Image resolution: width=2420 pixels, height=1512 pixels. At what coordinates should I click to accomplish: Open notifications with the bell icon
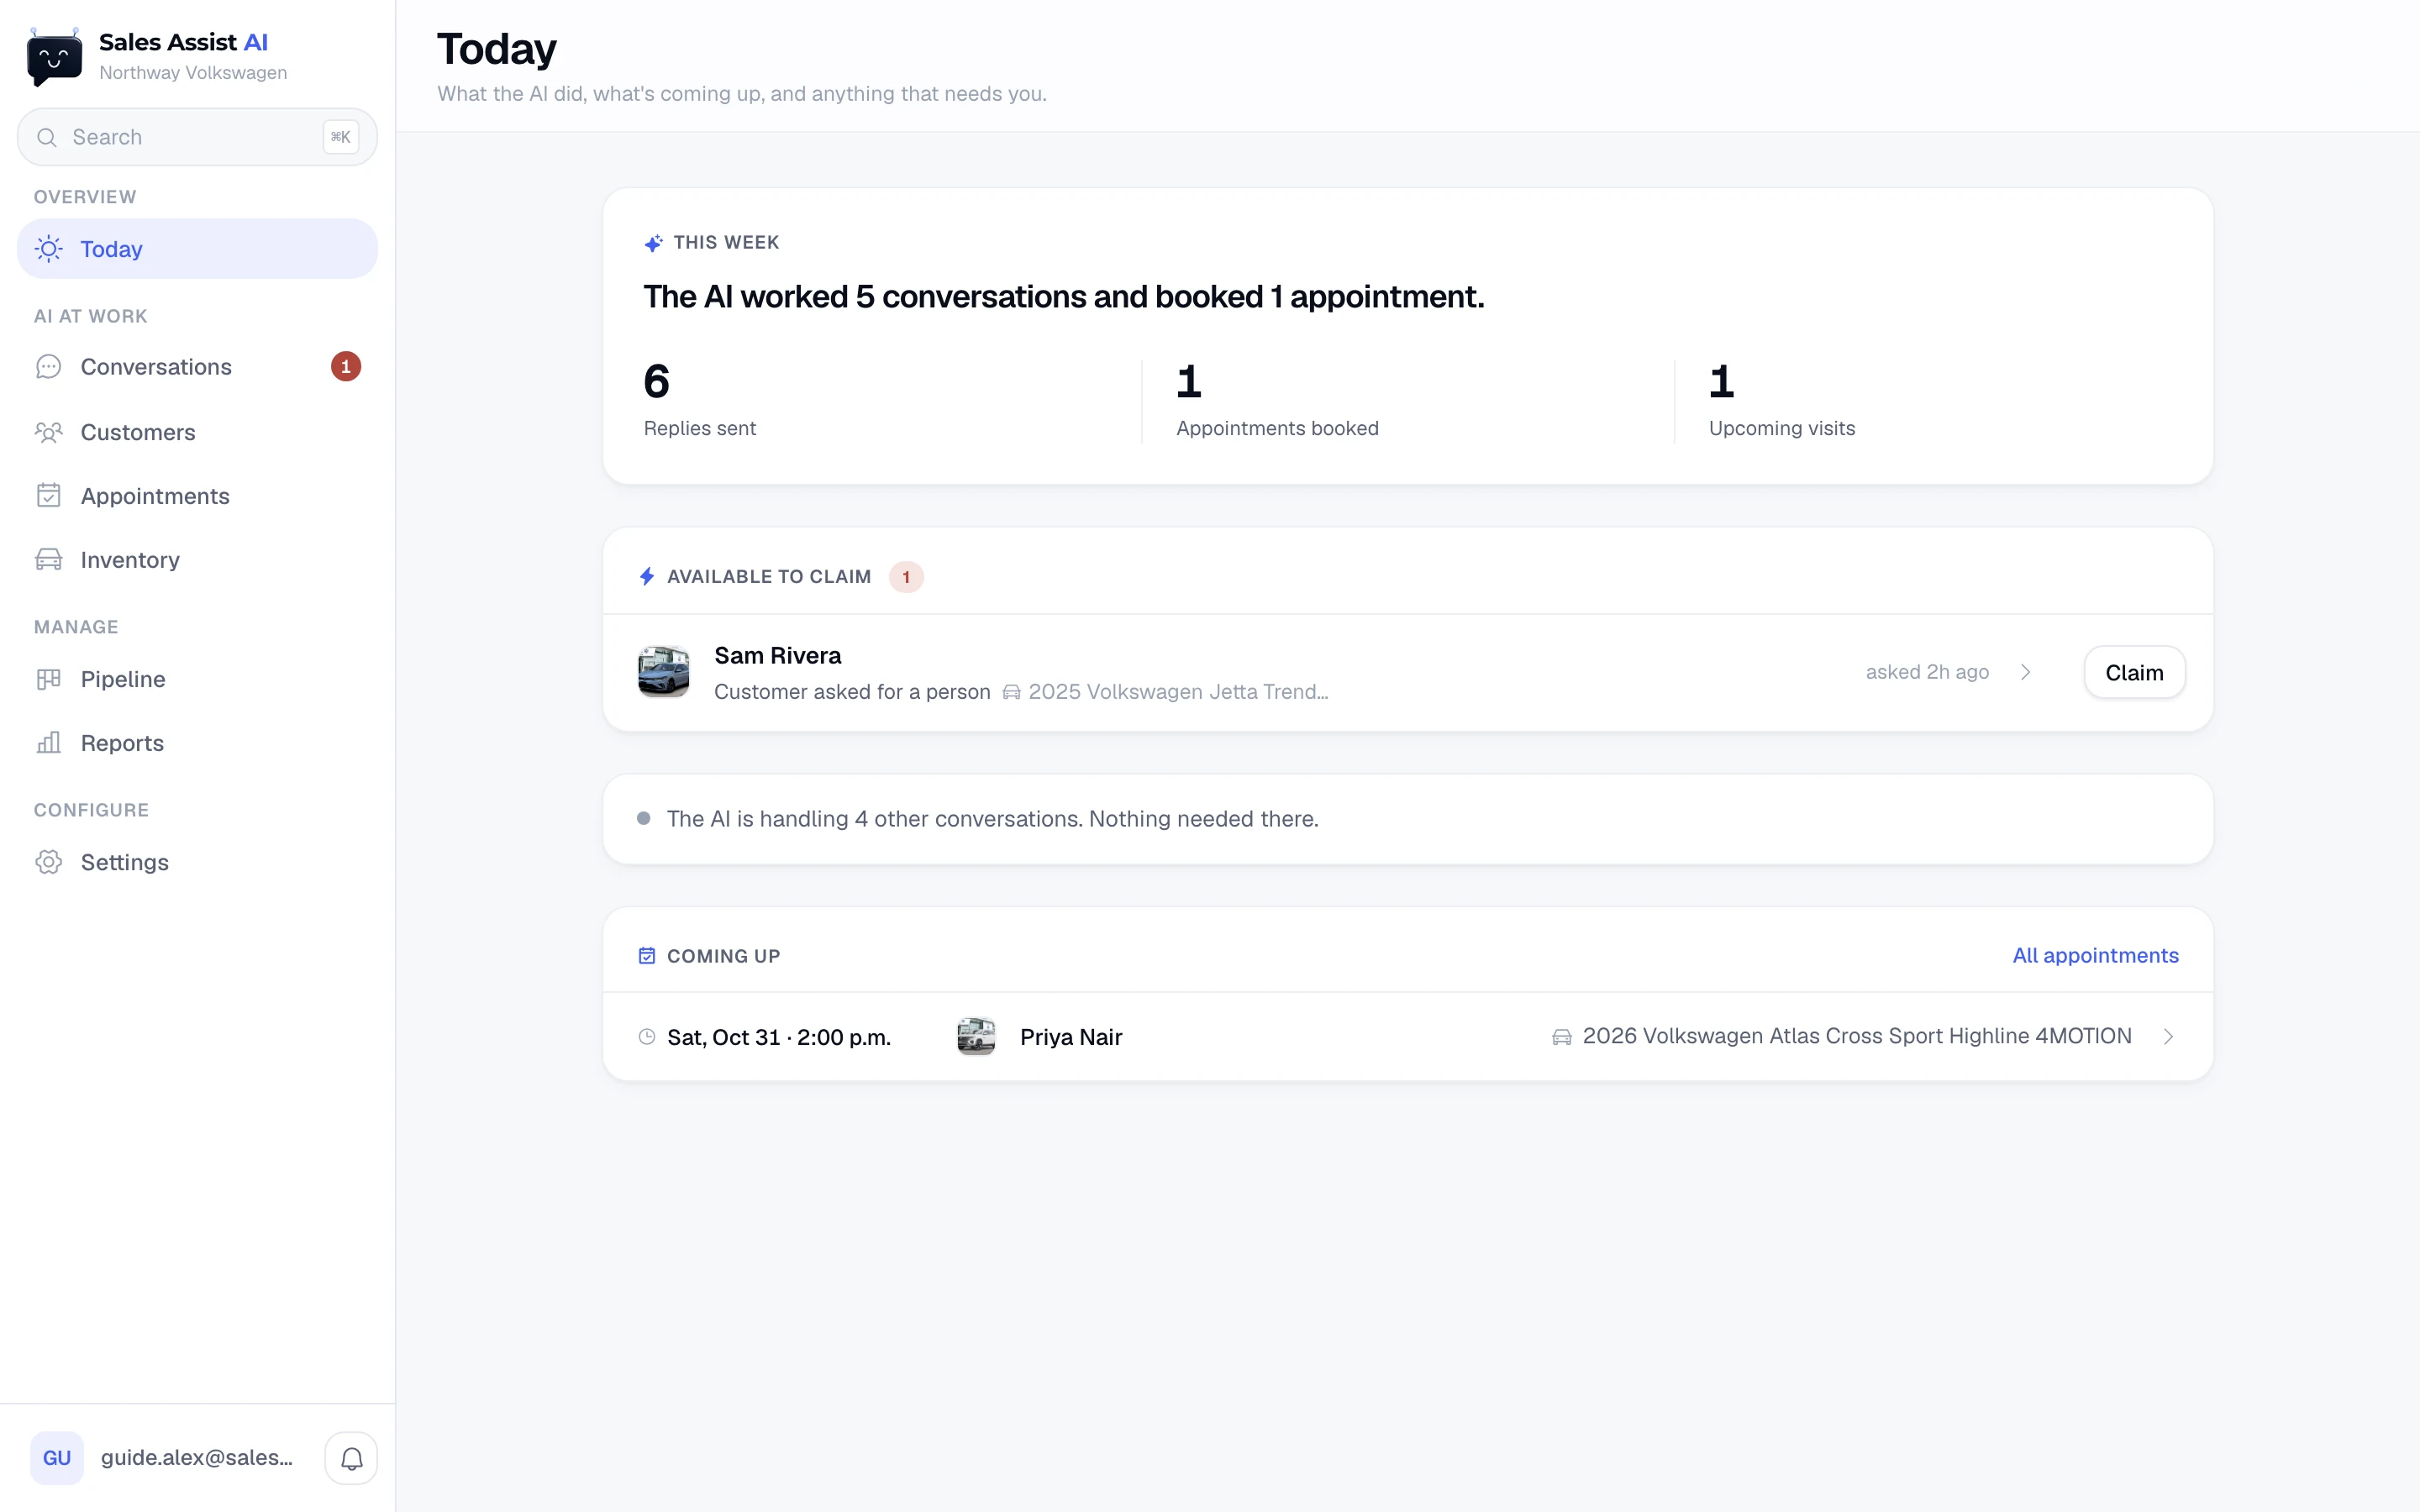[x=351, y=1458]
